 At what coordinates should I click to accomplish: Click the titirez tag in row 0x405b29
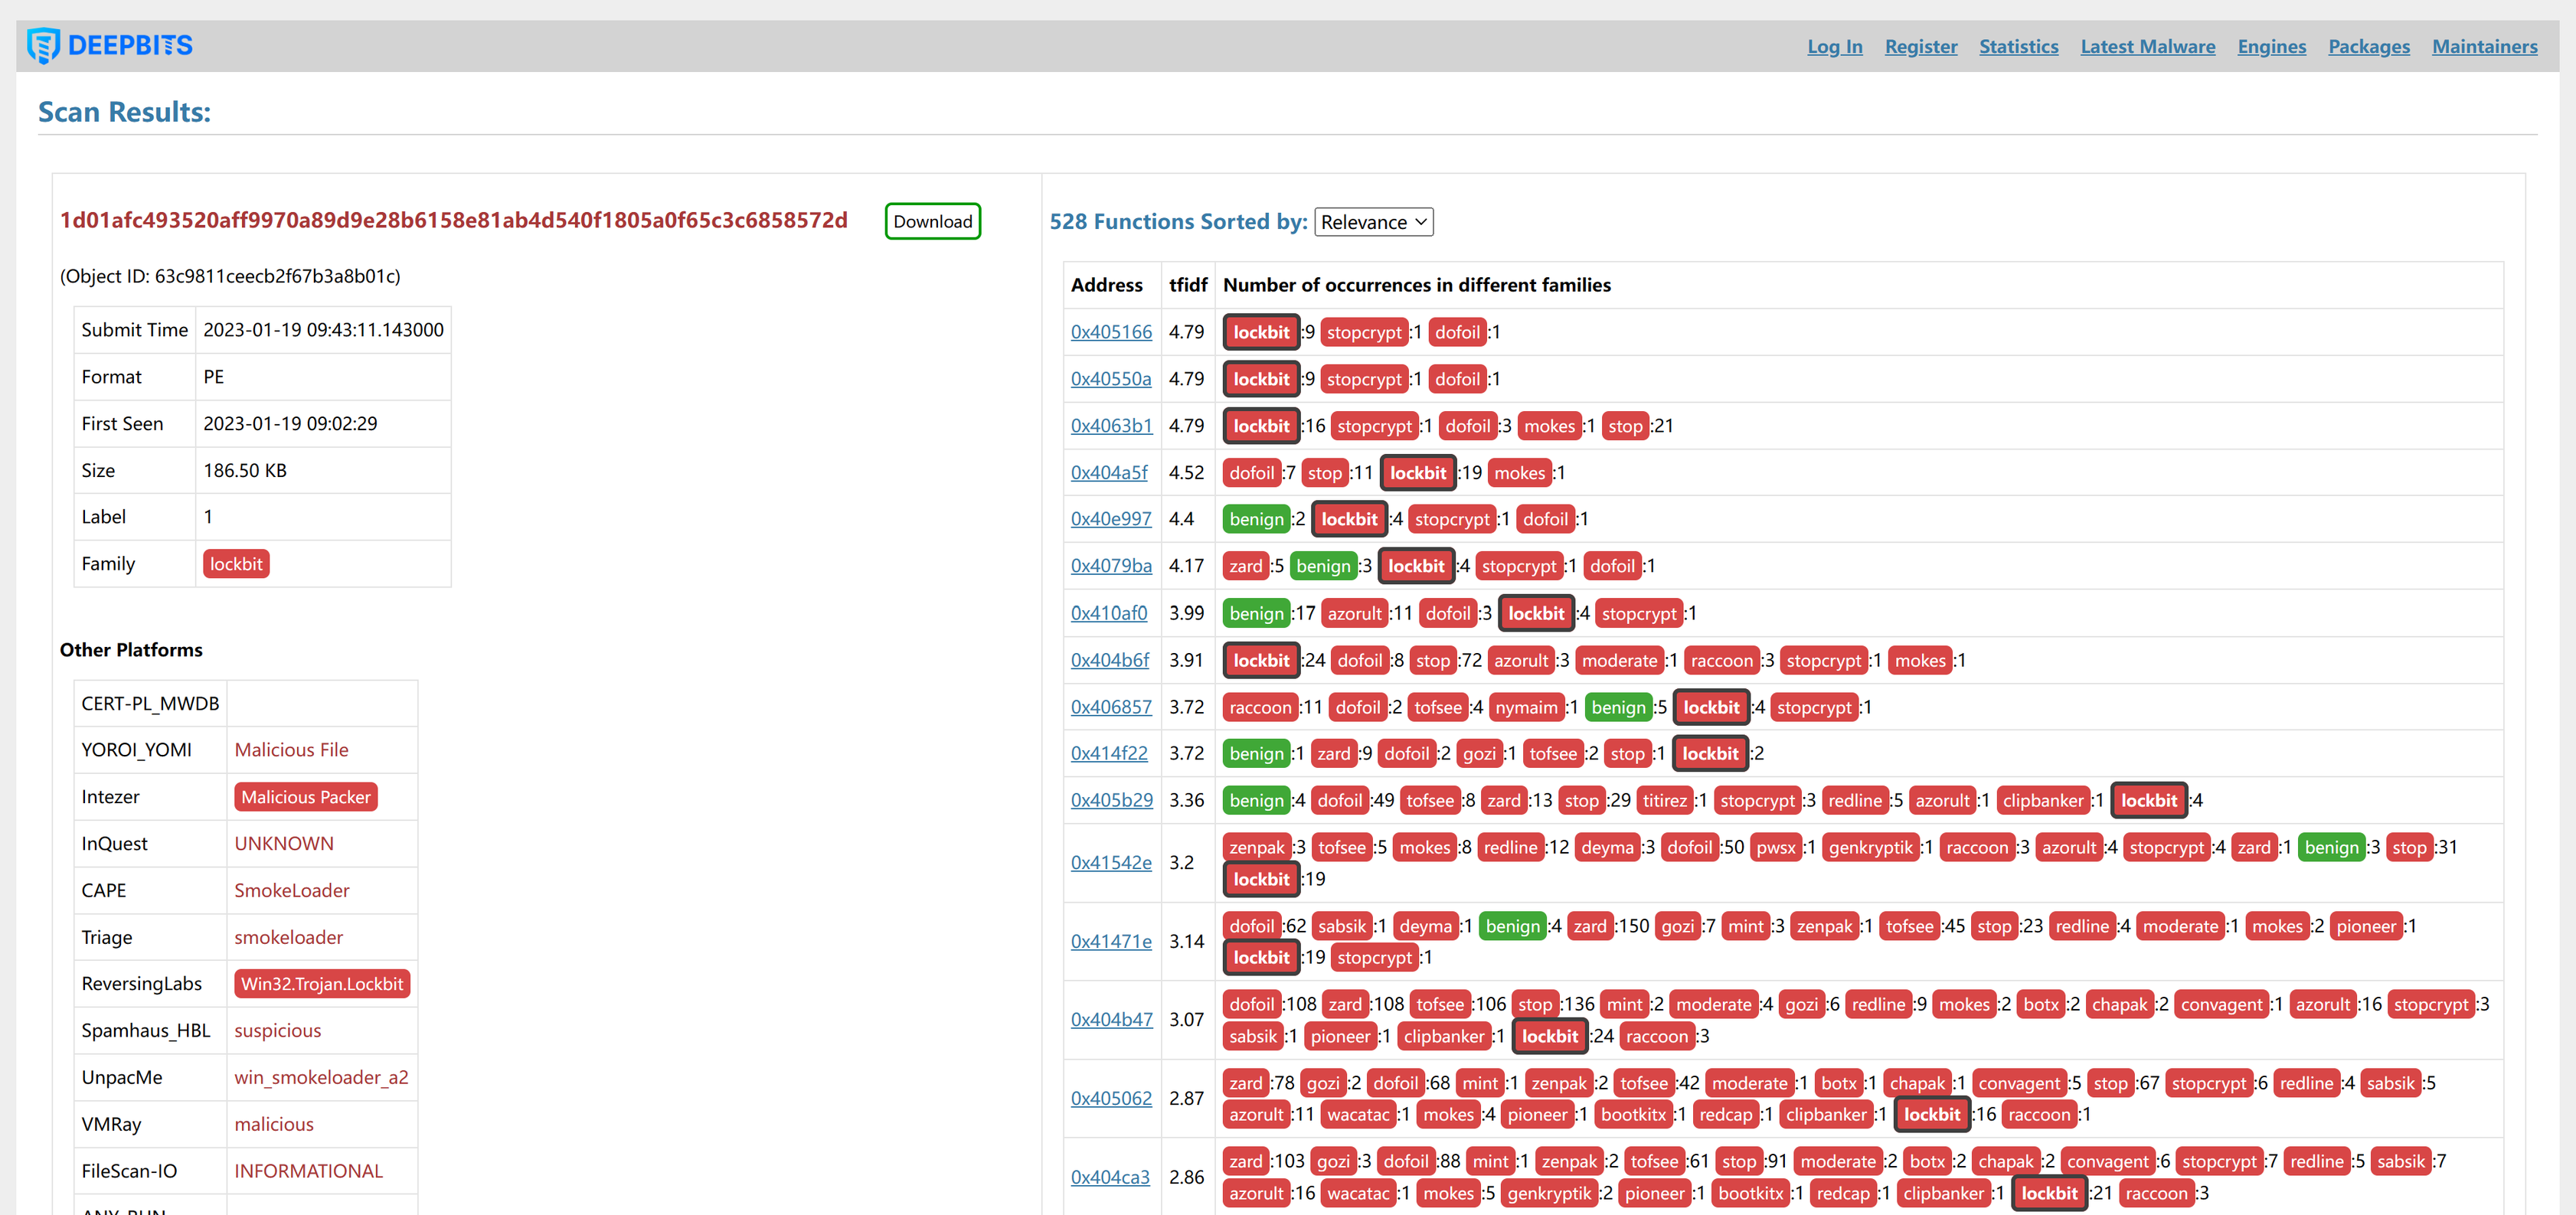1665,800
